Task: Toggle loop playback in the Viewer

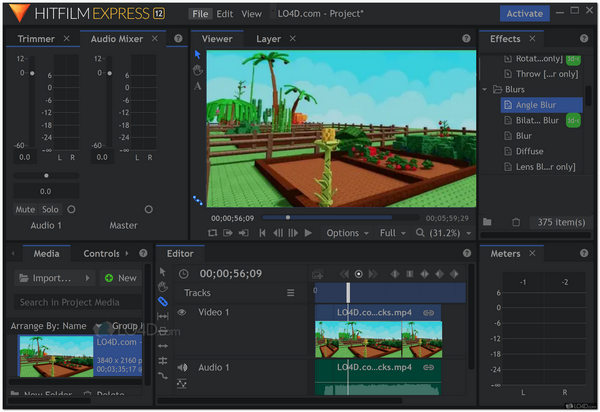Action: tap(212, 233)
